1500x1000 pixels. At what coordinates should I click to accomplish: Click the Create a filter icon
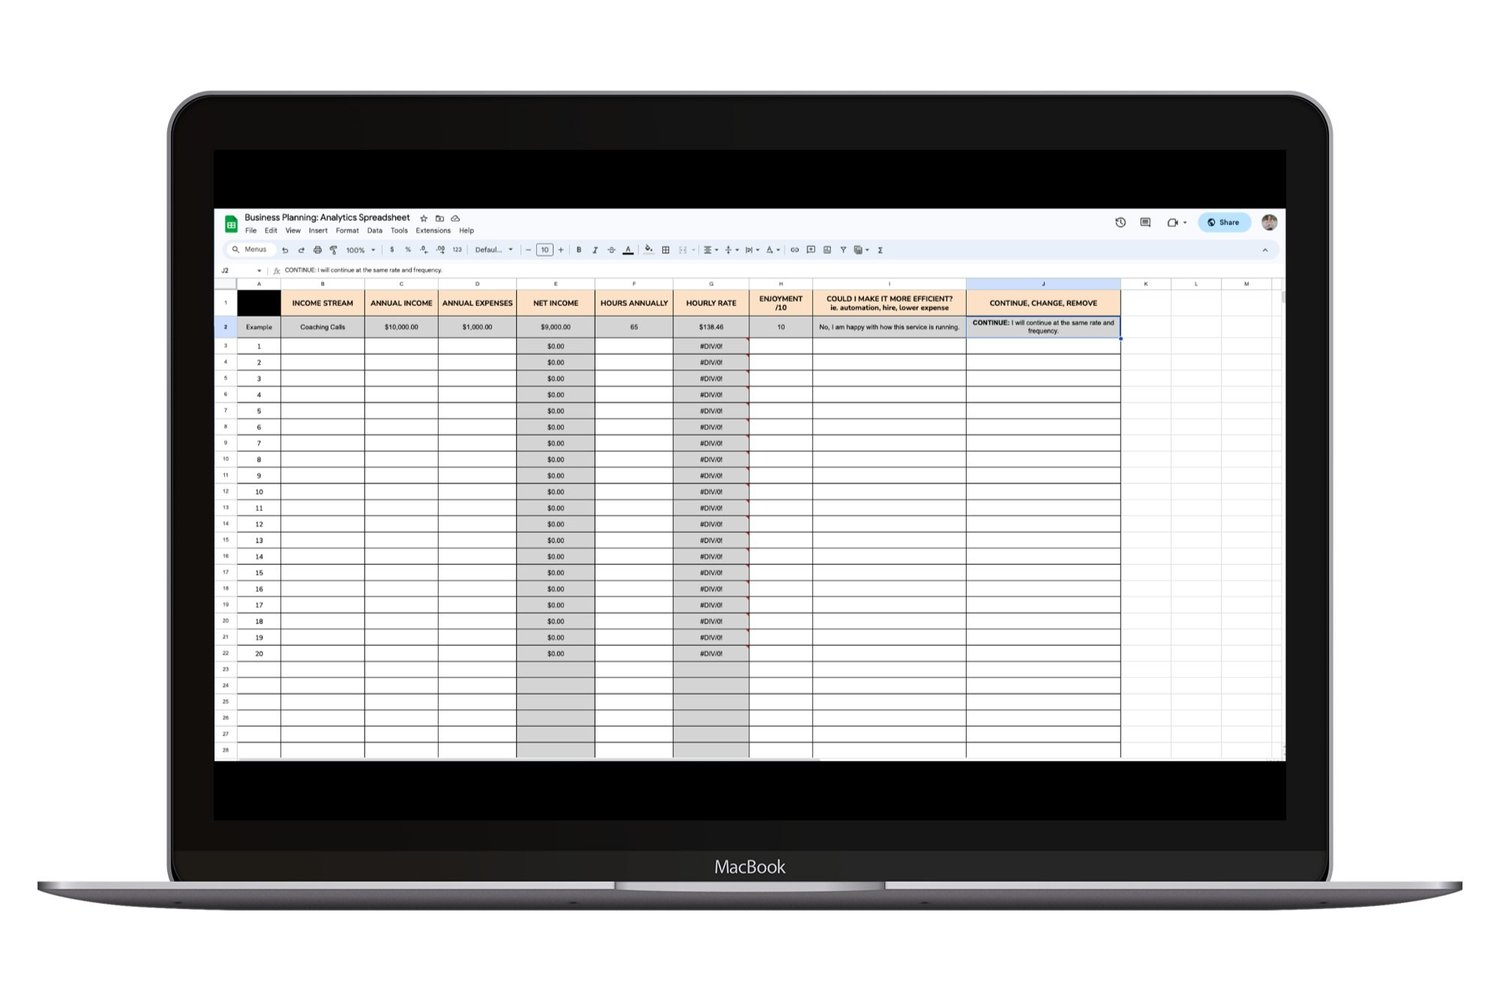843,250
